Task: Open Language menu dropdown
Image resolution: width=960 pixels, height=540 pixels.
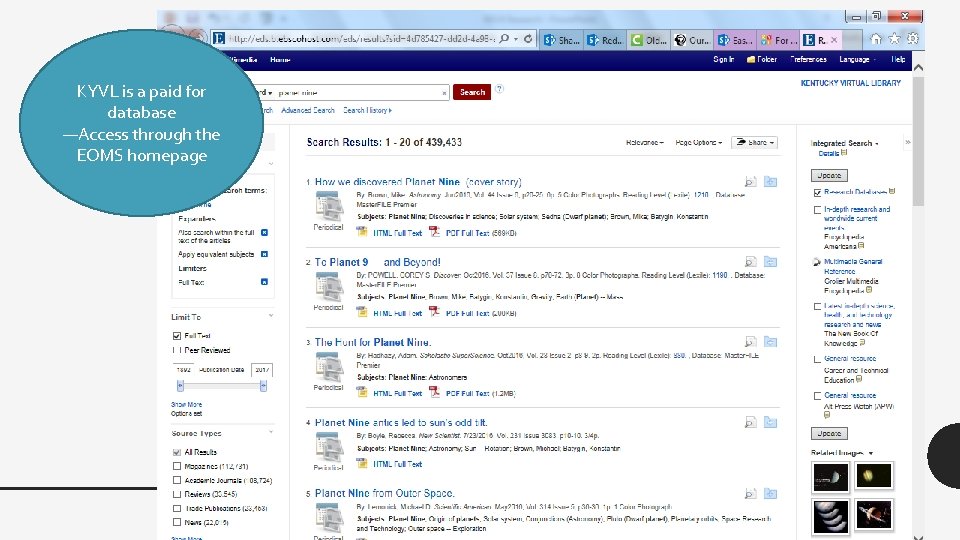Action: point(857,59)
